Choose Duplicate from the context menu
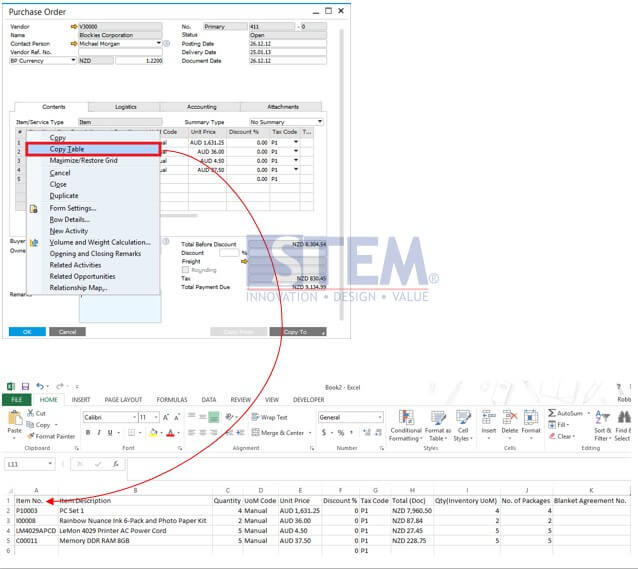Image resolution: width=638 pixels, height=569 pixels. click(64, 195)
